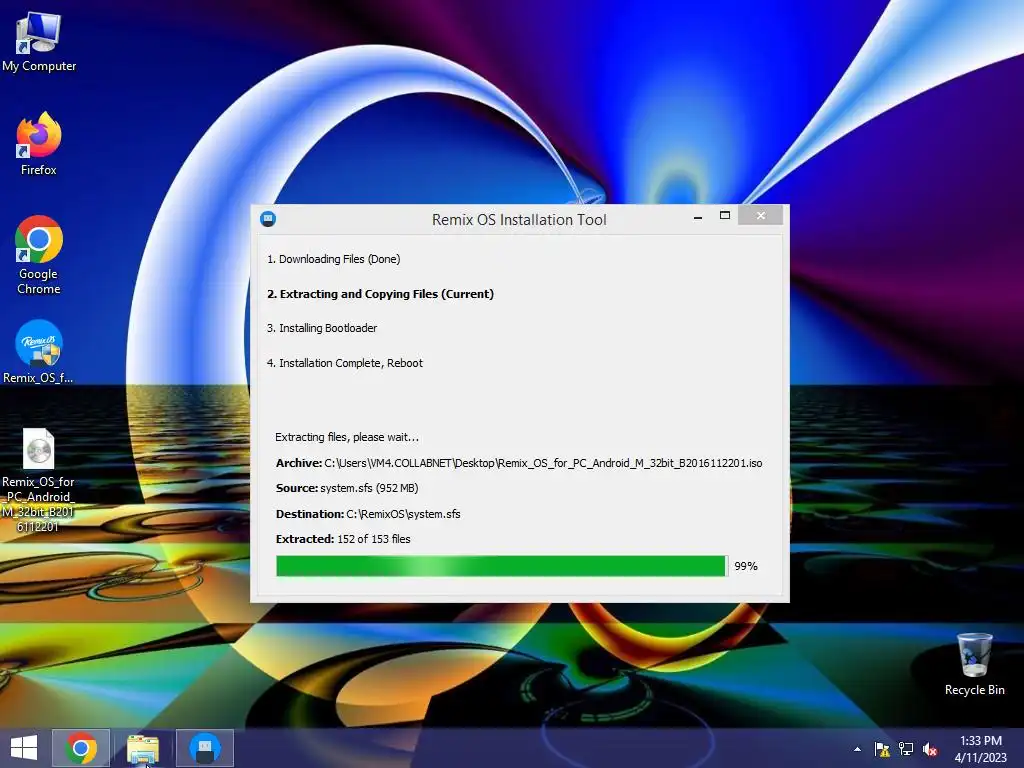Open the Windows Start button

coord(24,748)
